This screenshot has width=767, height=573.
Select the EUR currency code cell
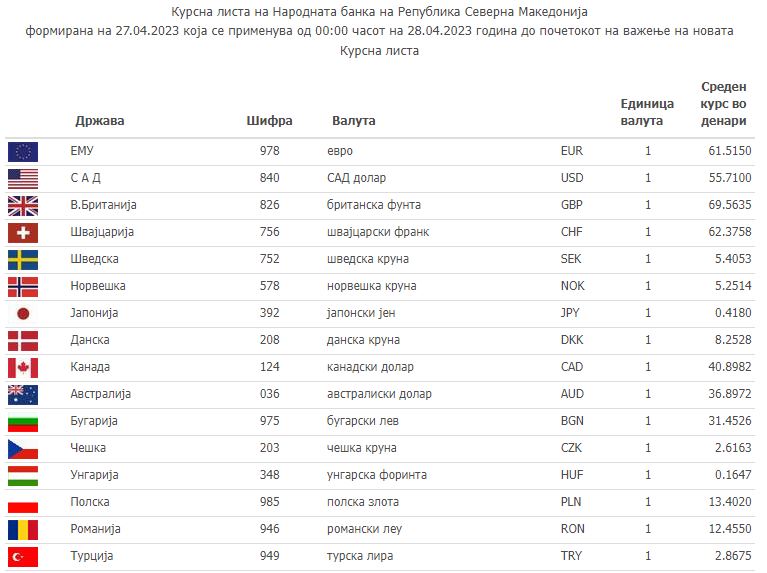pyautogui.click(x=571, y=151)
